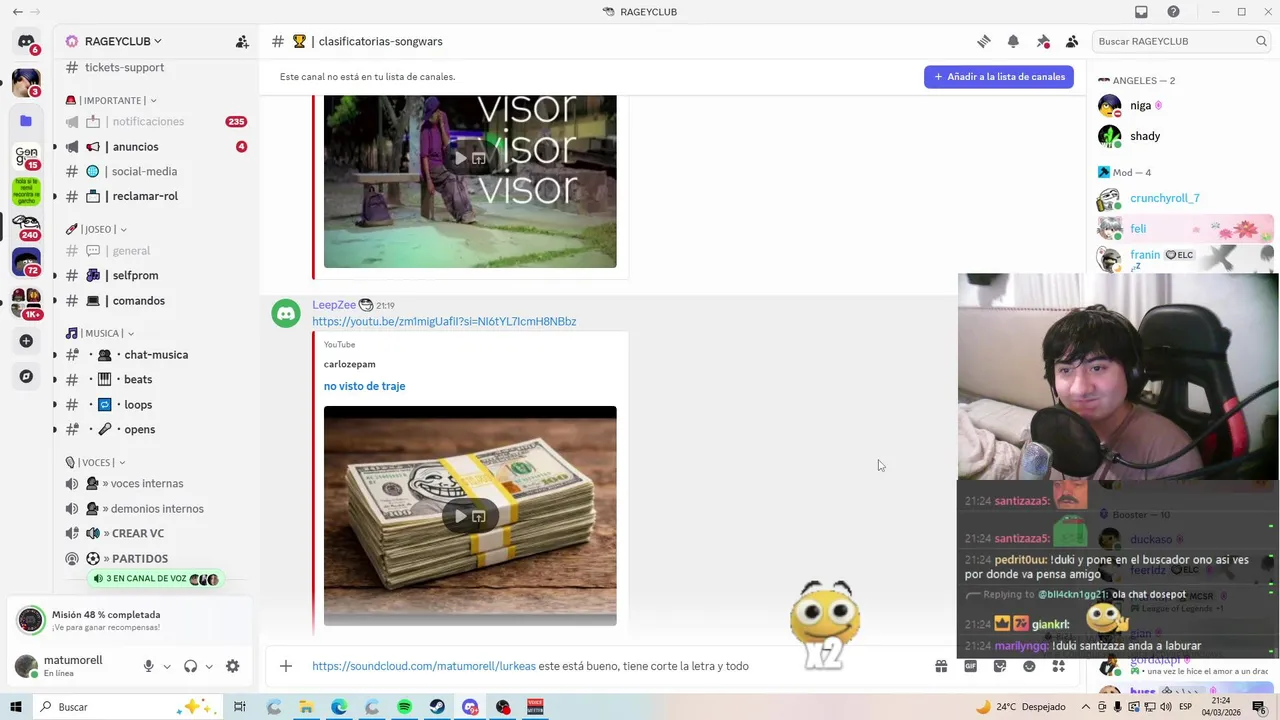Click Añadir a la lista de canales

999,77
